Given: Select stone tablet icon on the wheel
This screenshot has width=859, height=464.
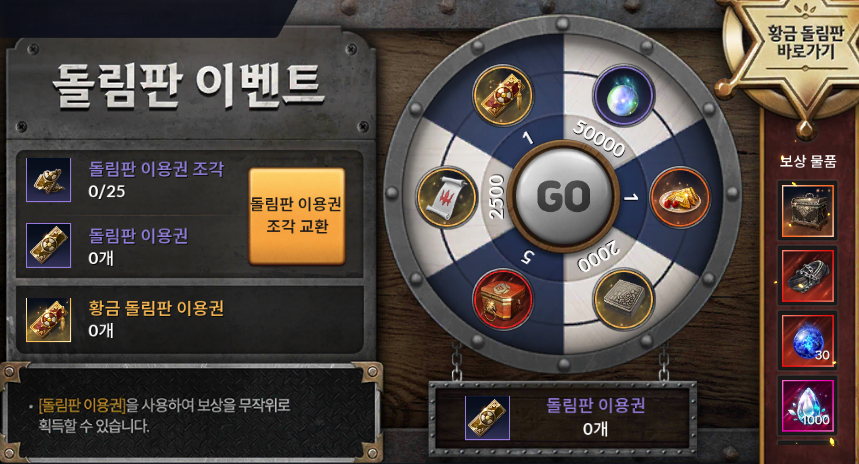Looking at the screenshot, I should [x=623, y=299].
